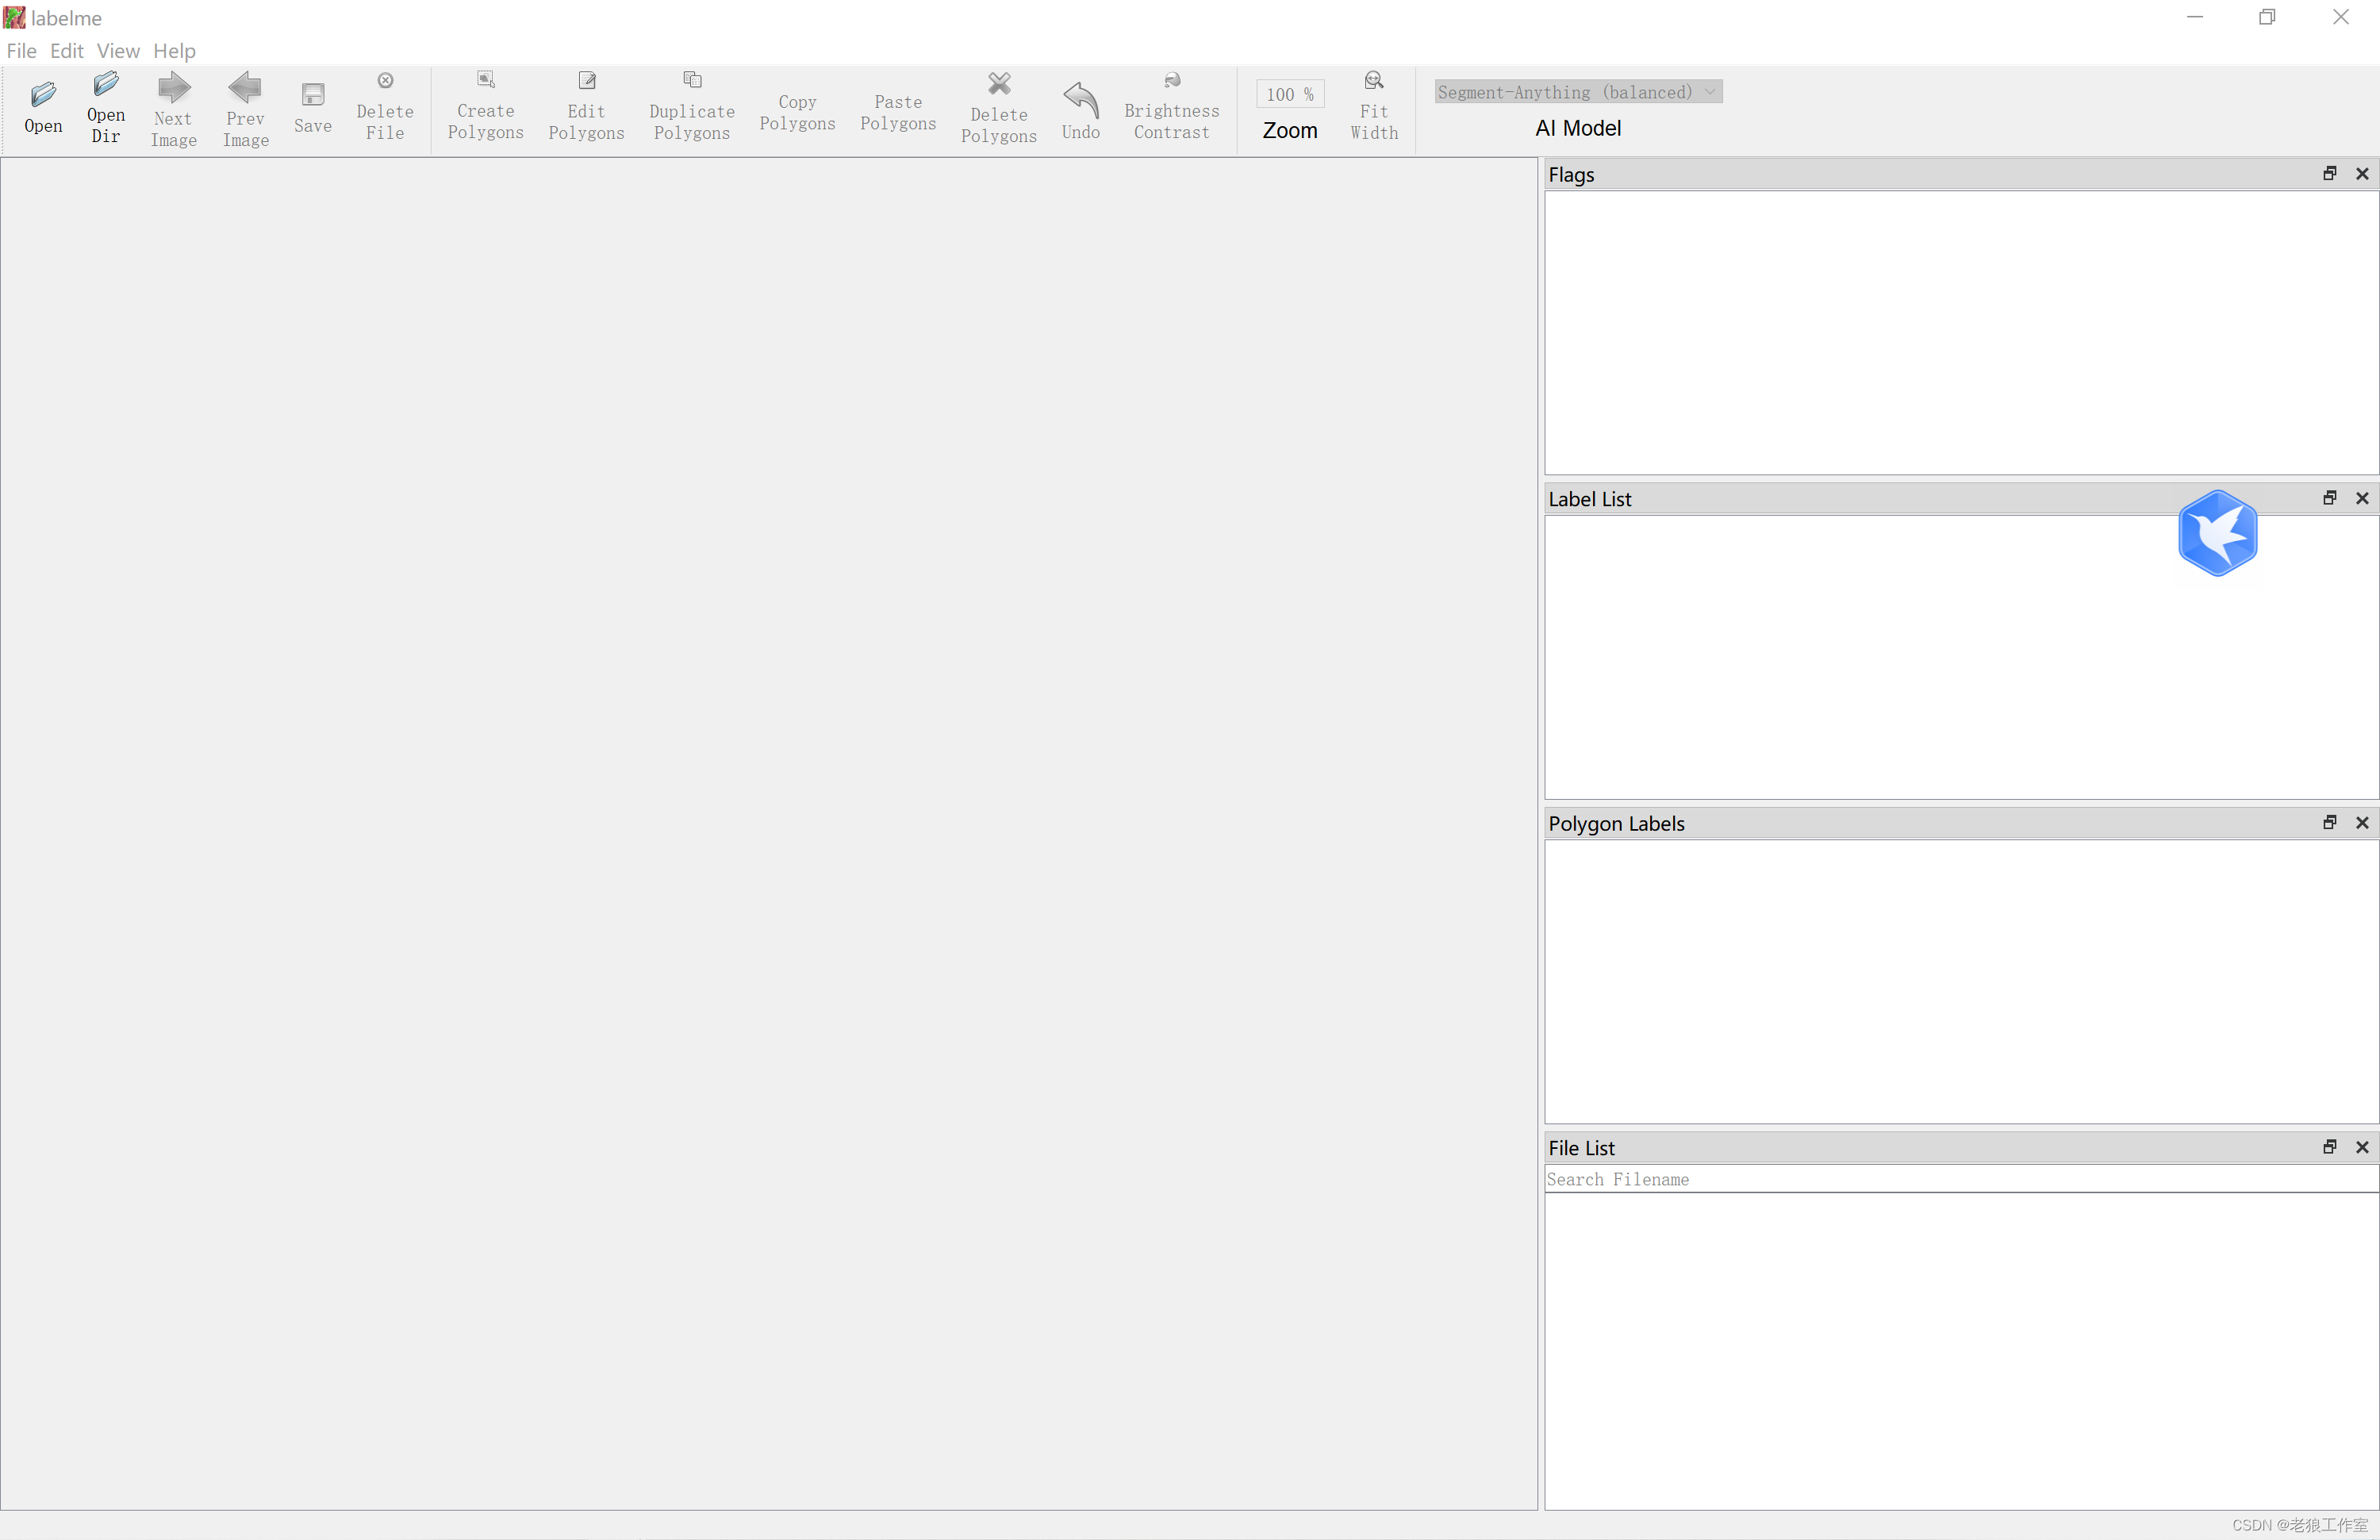Open the View menu

point(118,51)
